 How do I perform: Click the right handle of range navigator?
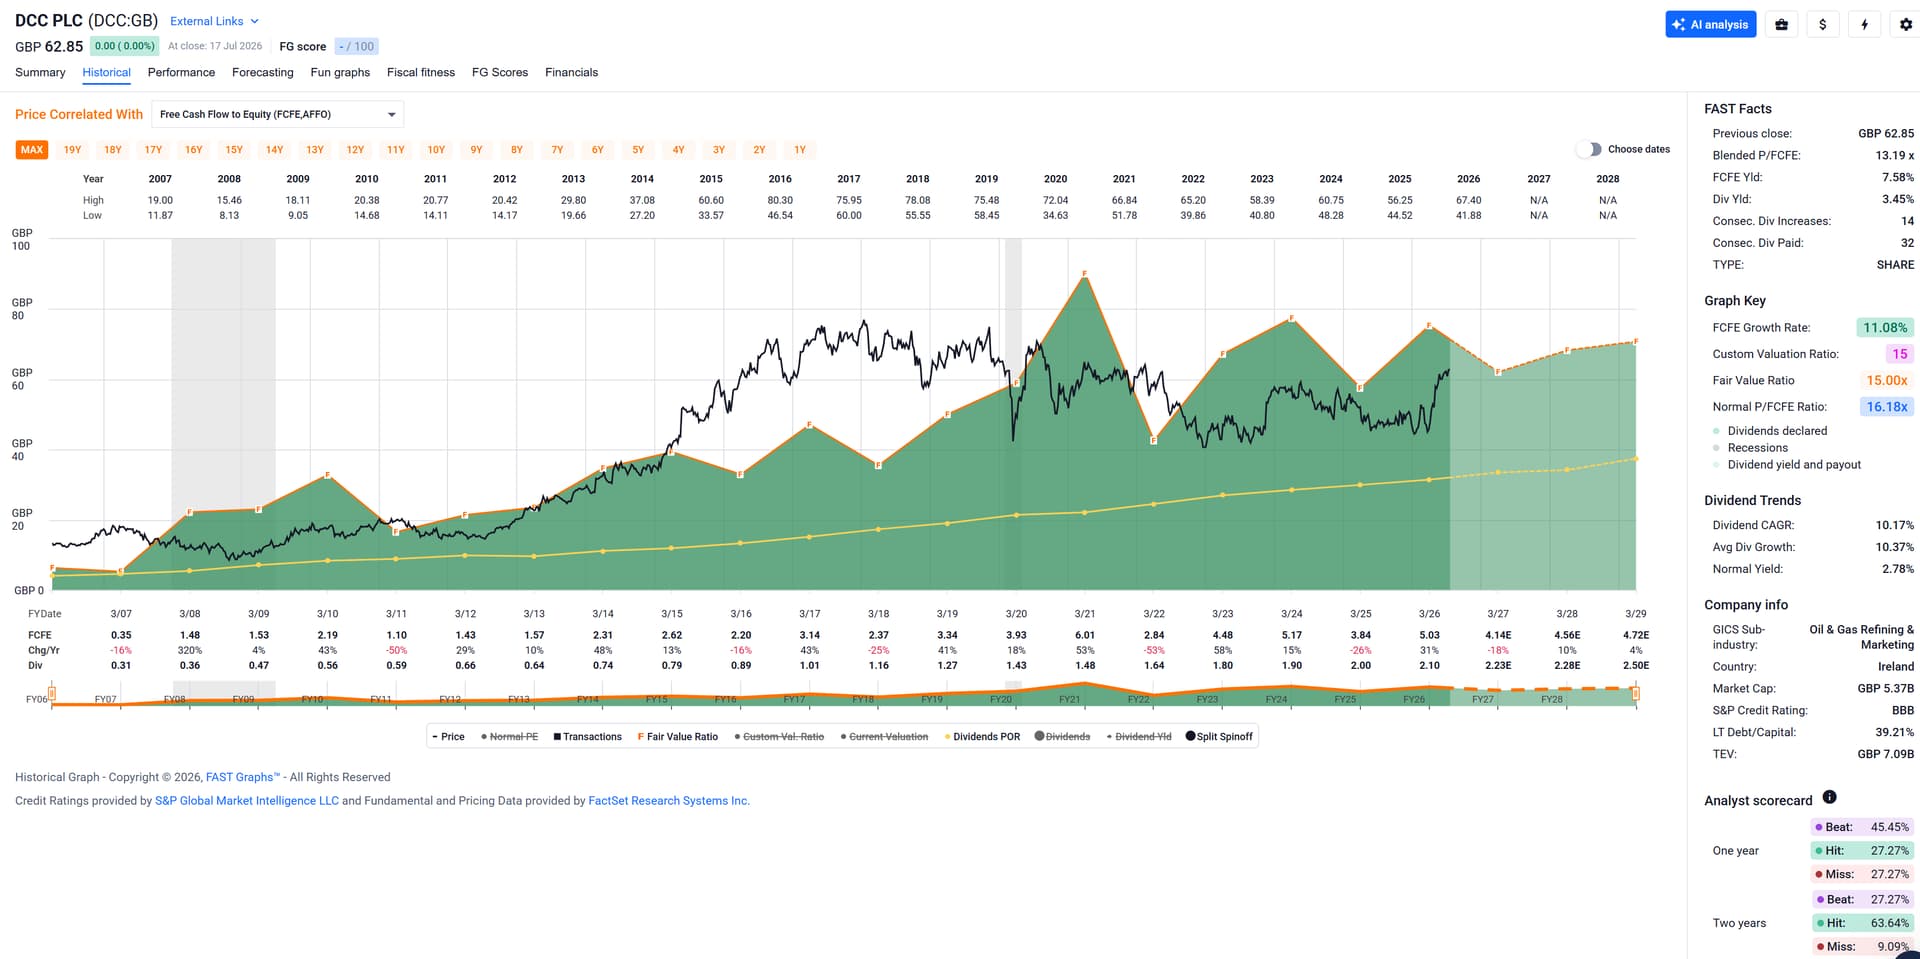(x=1636, y=693)
